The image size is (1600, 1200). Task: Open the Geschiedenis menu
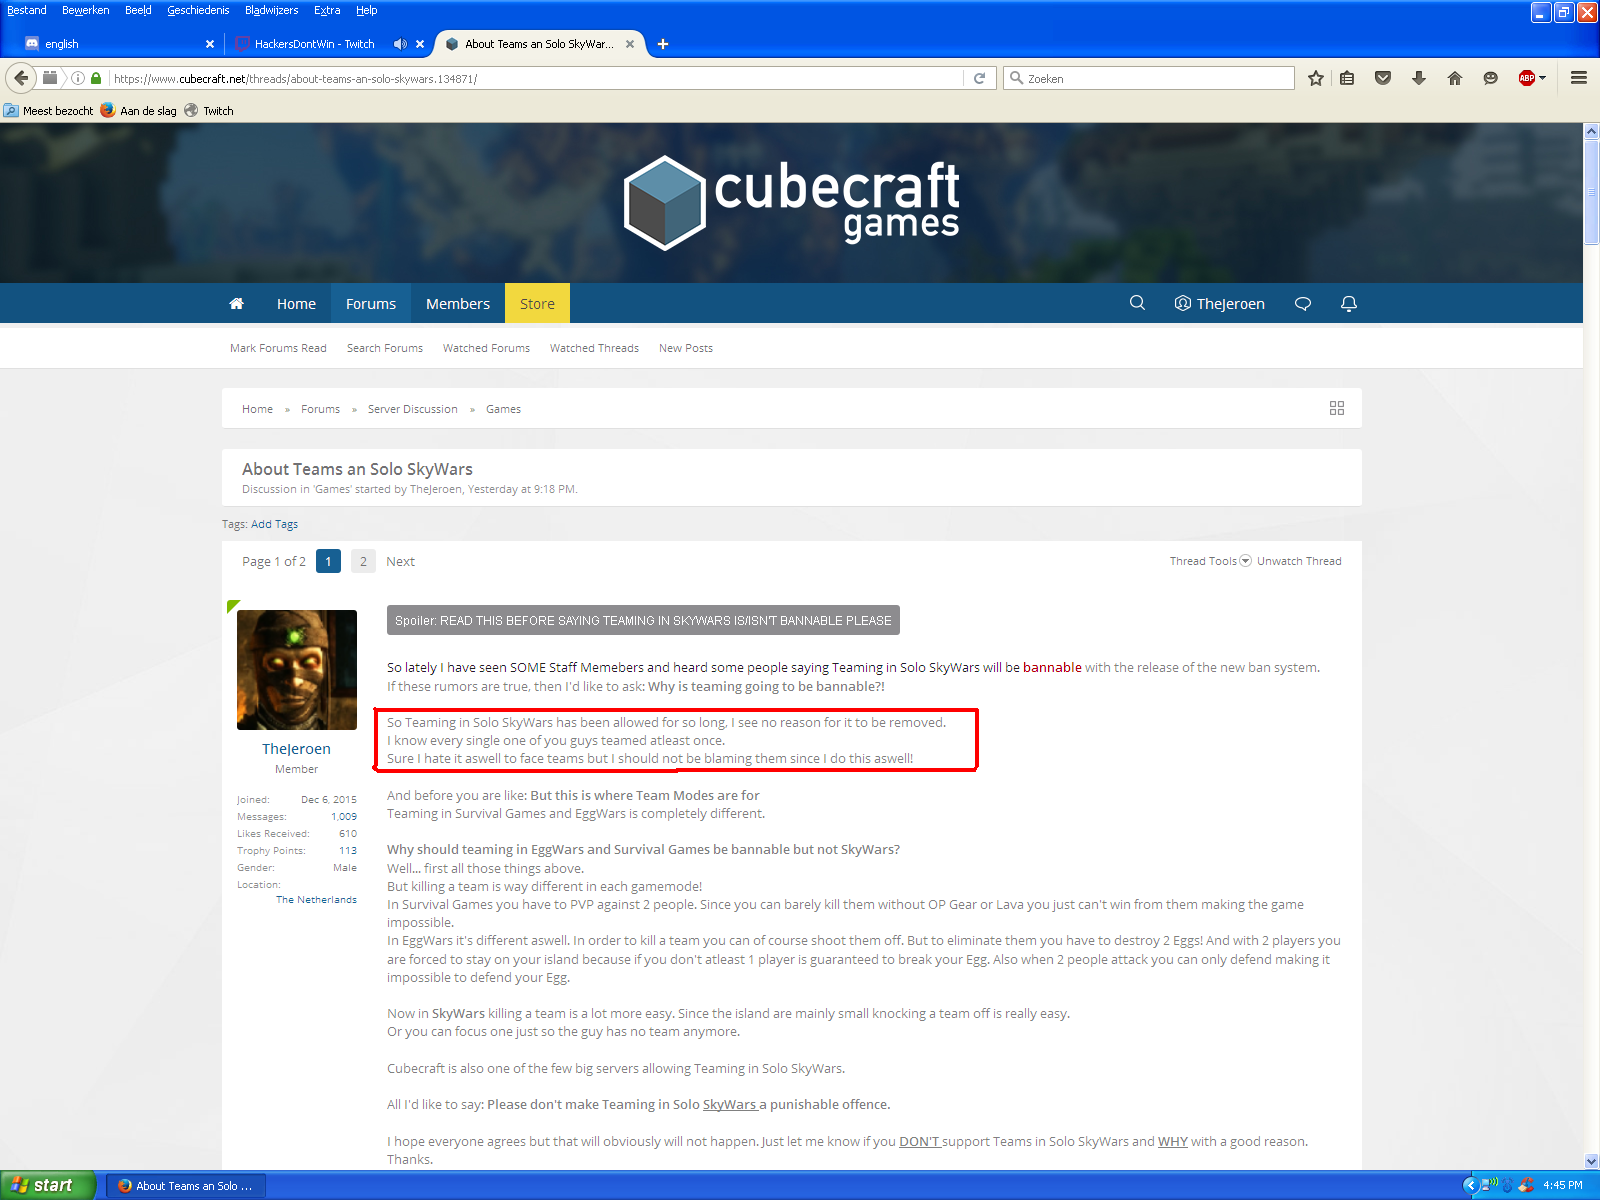click(x=198, y=10)
